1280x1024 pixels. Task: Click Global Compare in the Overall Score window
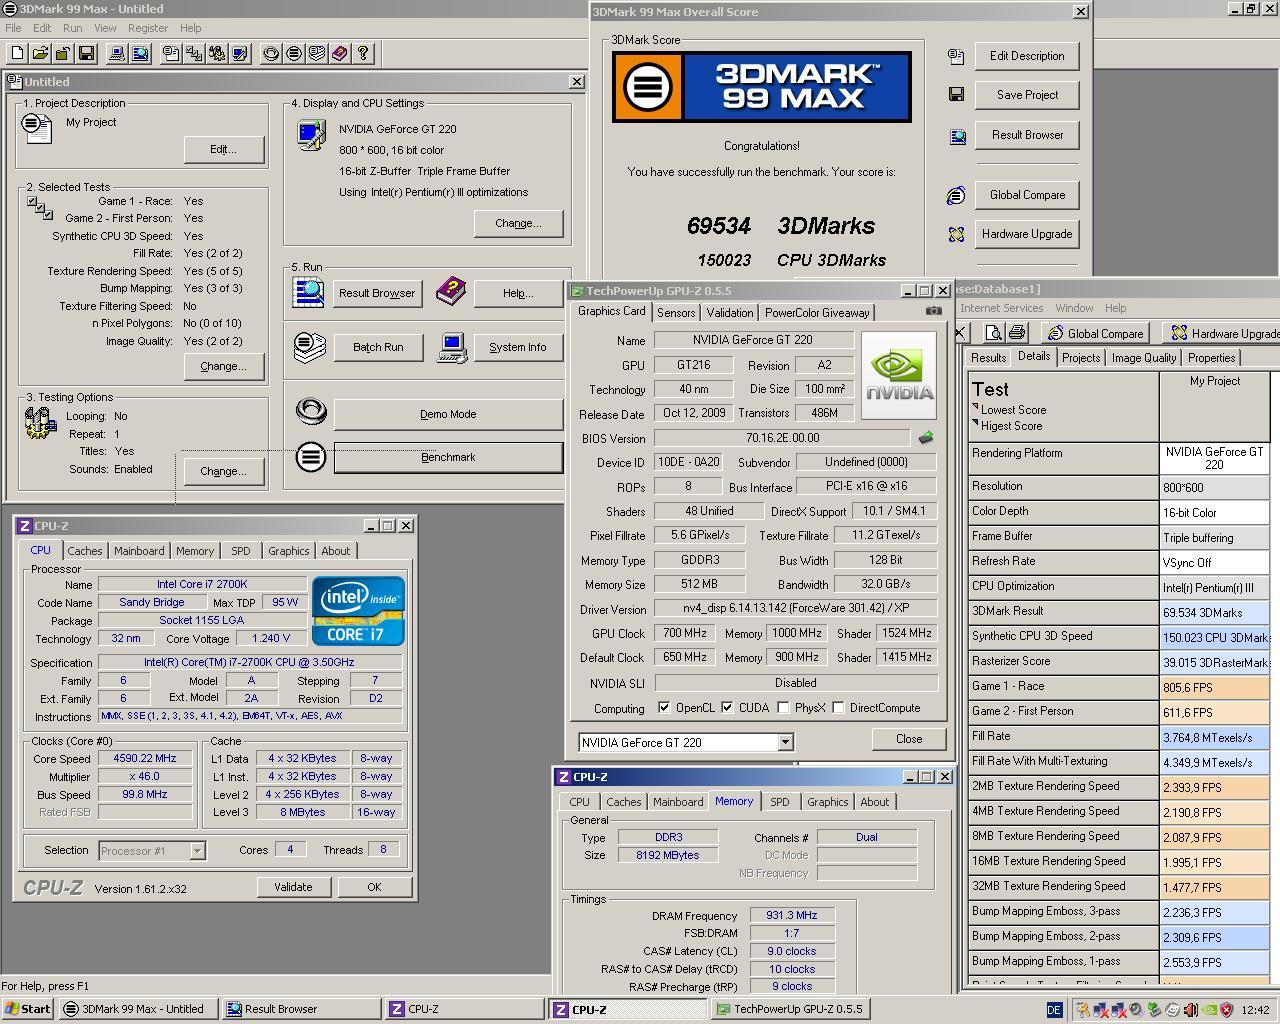[x=1027, y=195]
